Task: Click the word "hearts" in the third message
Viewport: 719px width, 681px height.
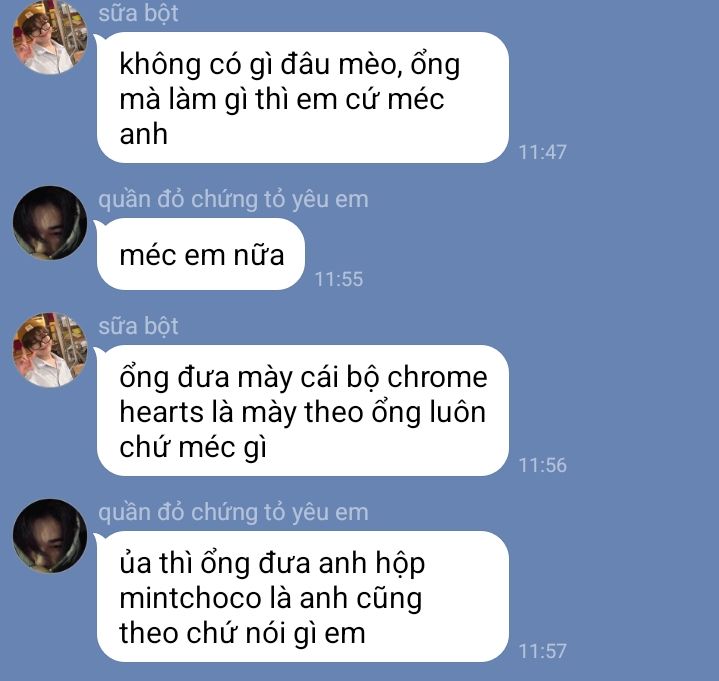Action: tap(161, 412)
